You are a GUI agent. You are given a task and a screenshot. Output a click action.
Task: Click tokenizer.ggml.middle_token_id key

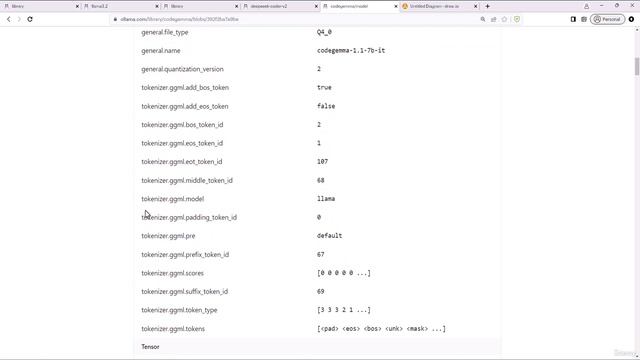(x=187, y=180)
